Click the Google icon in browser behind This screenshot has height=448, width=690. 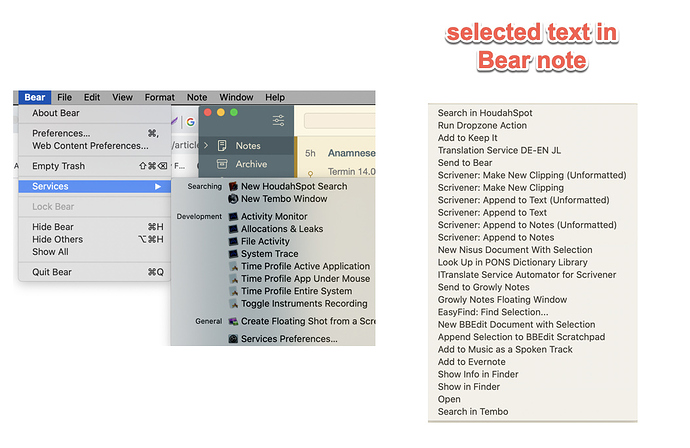(x=191, y=122)
